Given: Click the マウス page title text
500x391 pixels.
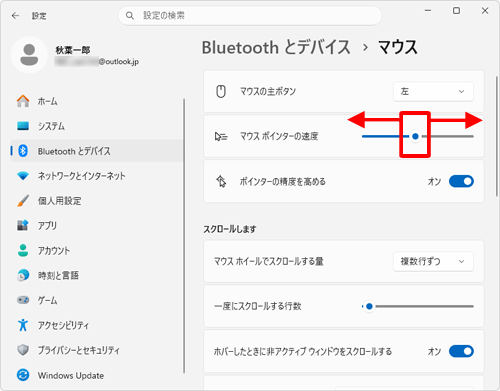Looking at the screenshot, I should coord(398,47).
